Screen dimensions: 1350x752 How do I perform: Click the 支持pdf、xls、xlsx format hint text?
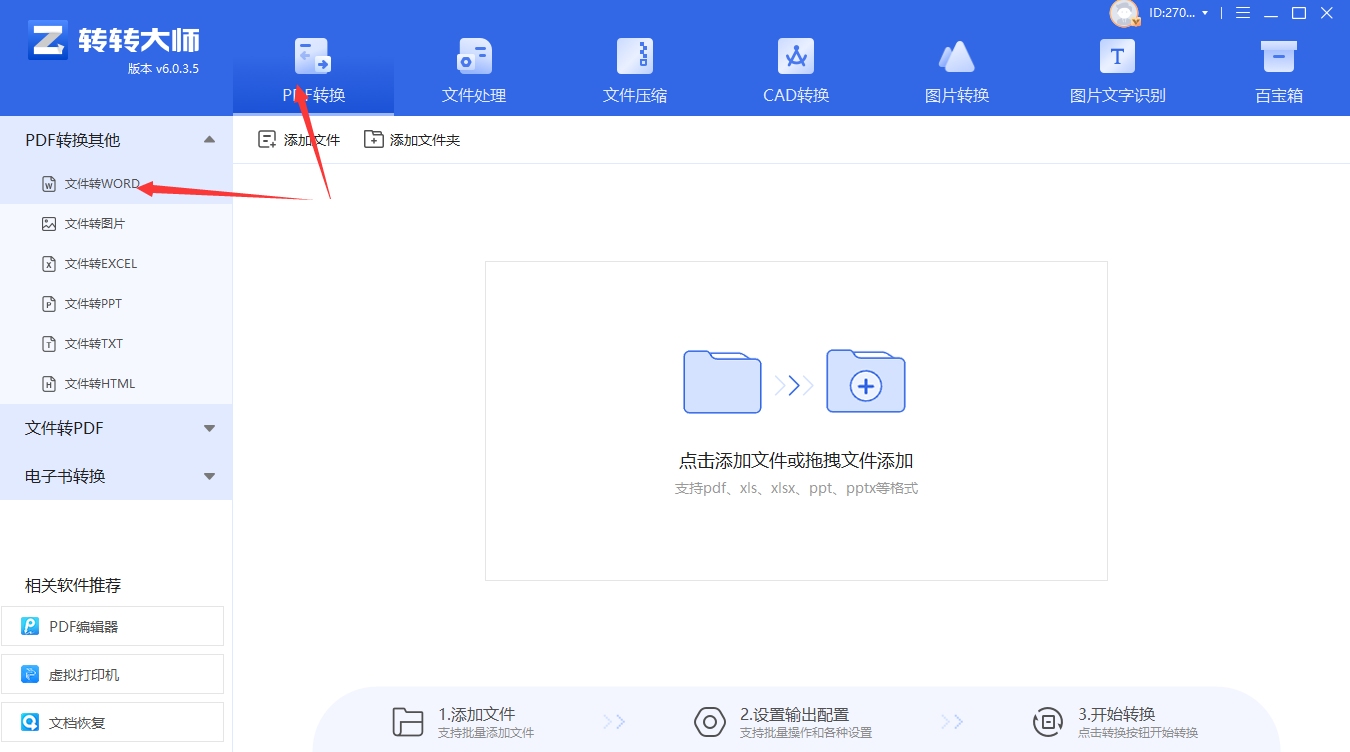tap(796, 489)
